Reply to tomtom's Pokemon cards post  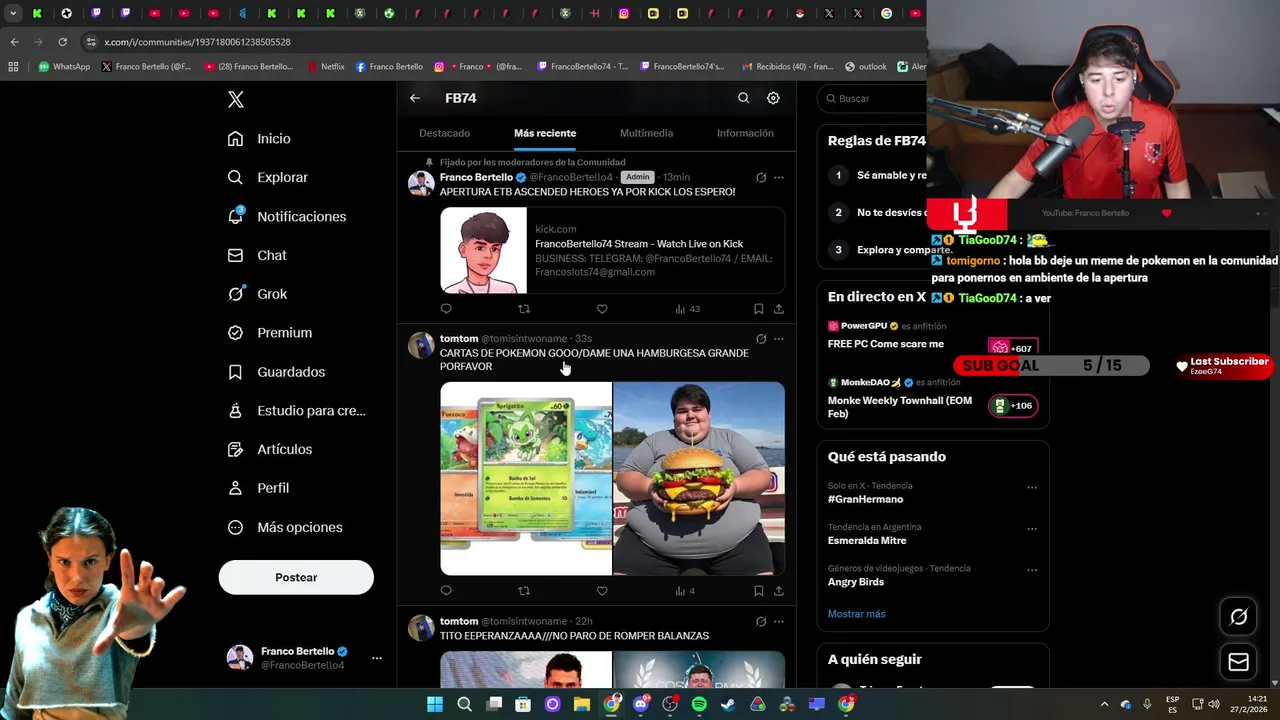pyautogui.click(x=446, y=591)
